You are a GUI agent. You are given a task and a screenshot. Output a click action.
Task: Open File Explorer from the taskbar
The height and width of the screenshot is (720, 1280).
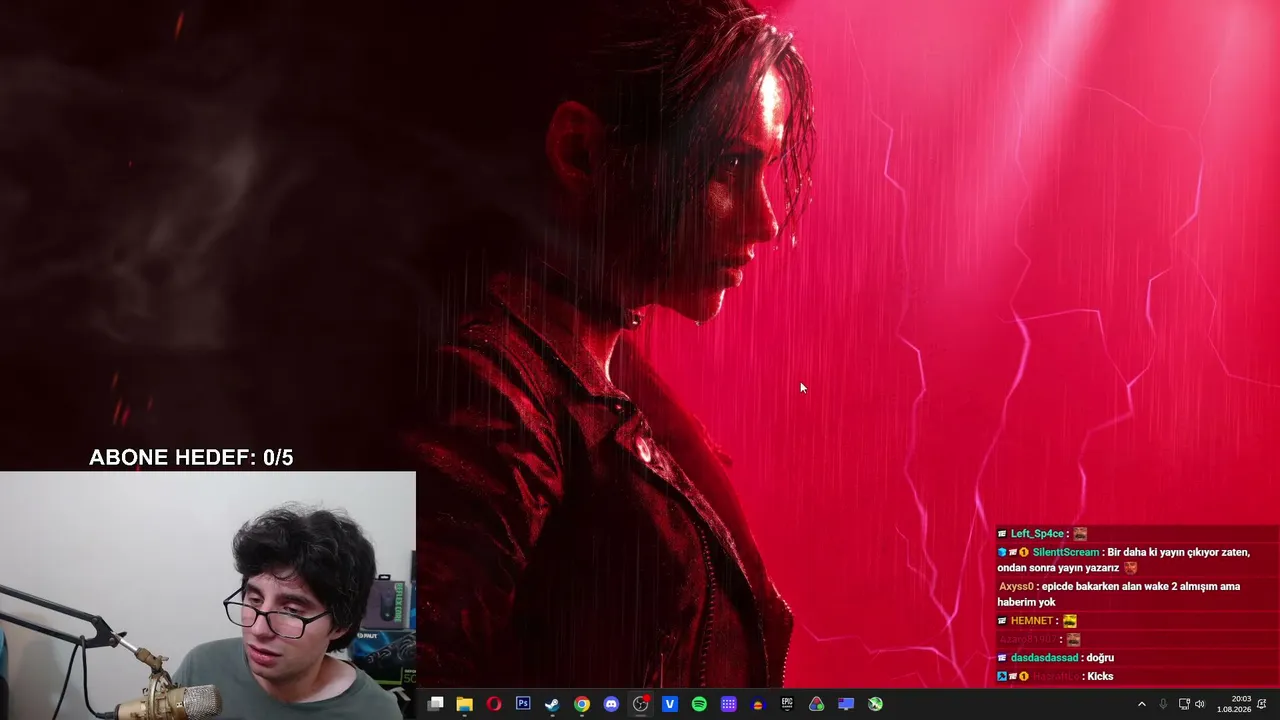[x=465, y=704]
